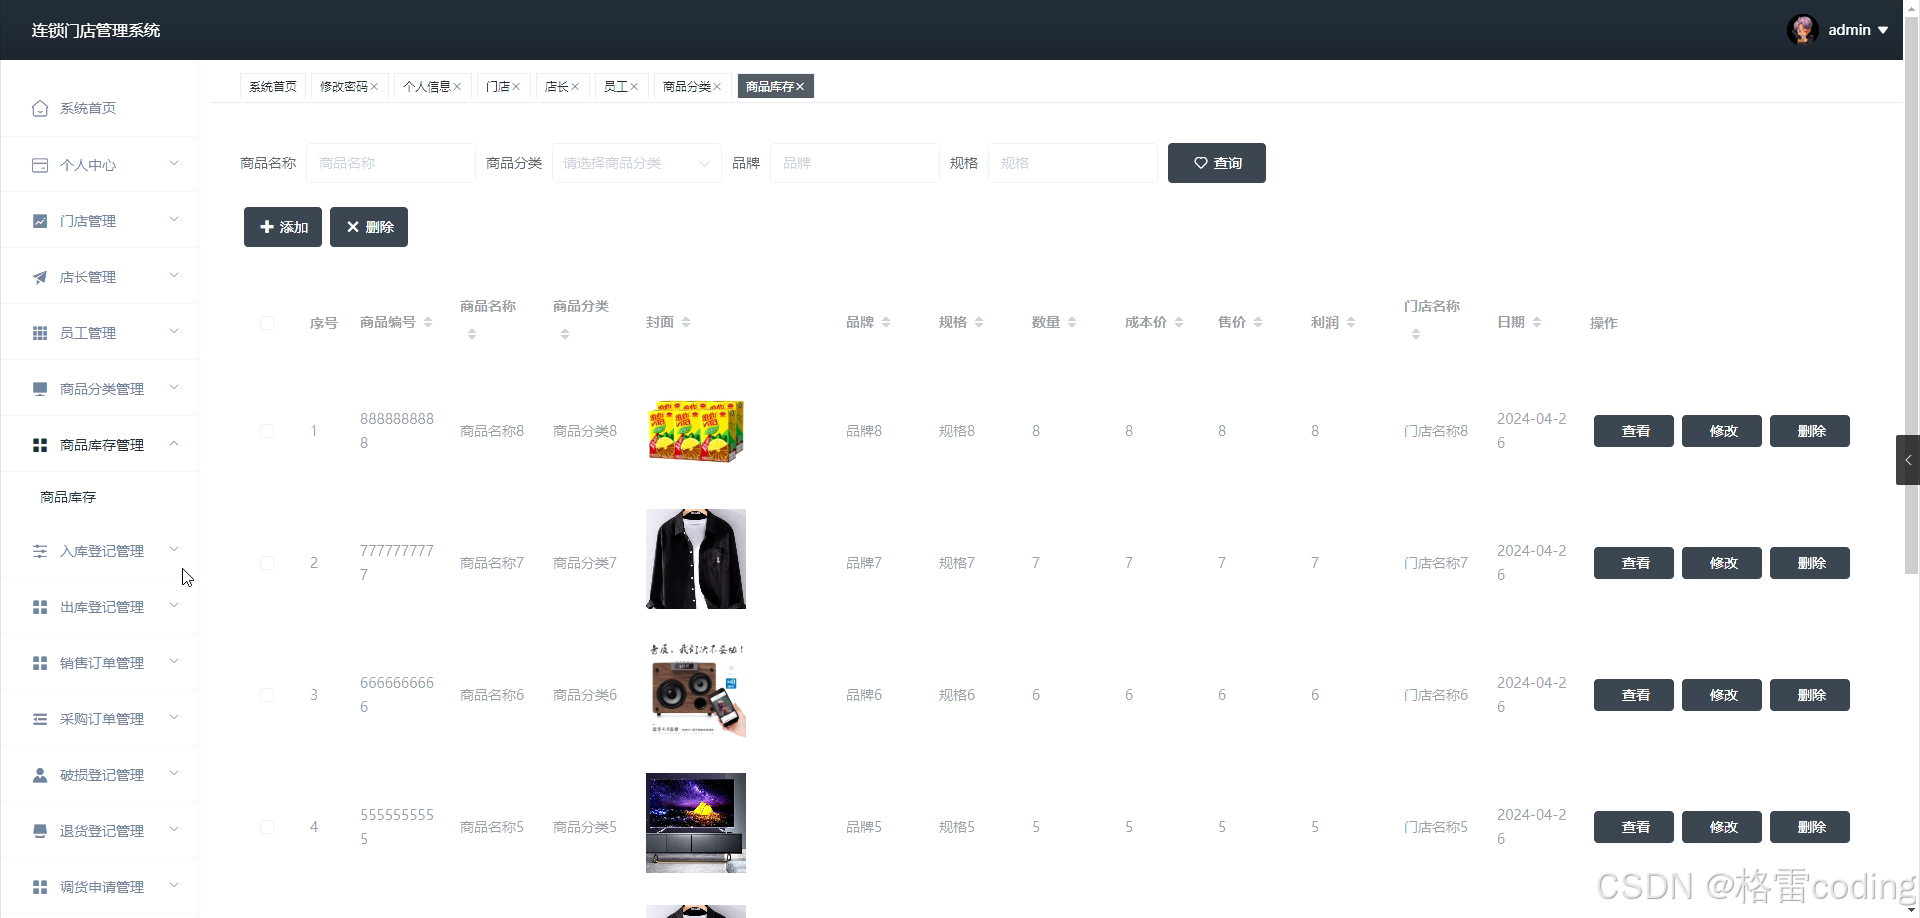
Task: Select the 采购订单管理 sidebar icon
Action: coord(40,718)
